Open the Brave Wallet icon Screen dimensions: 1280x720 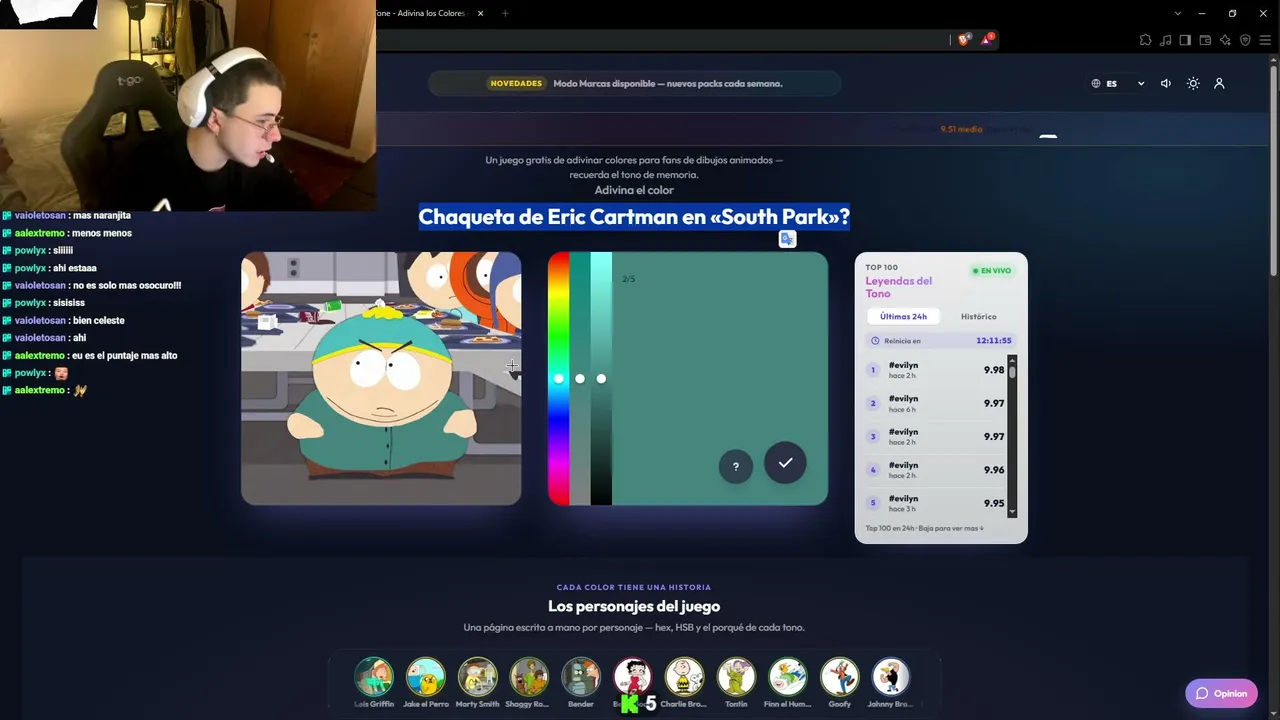coord(1205,40)
